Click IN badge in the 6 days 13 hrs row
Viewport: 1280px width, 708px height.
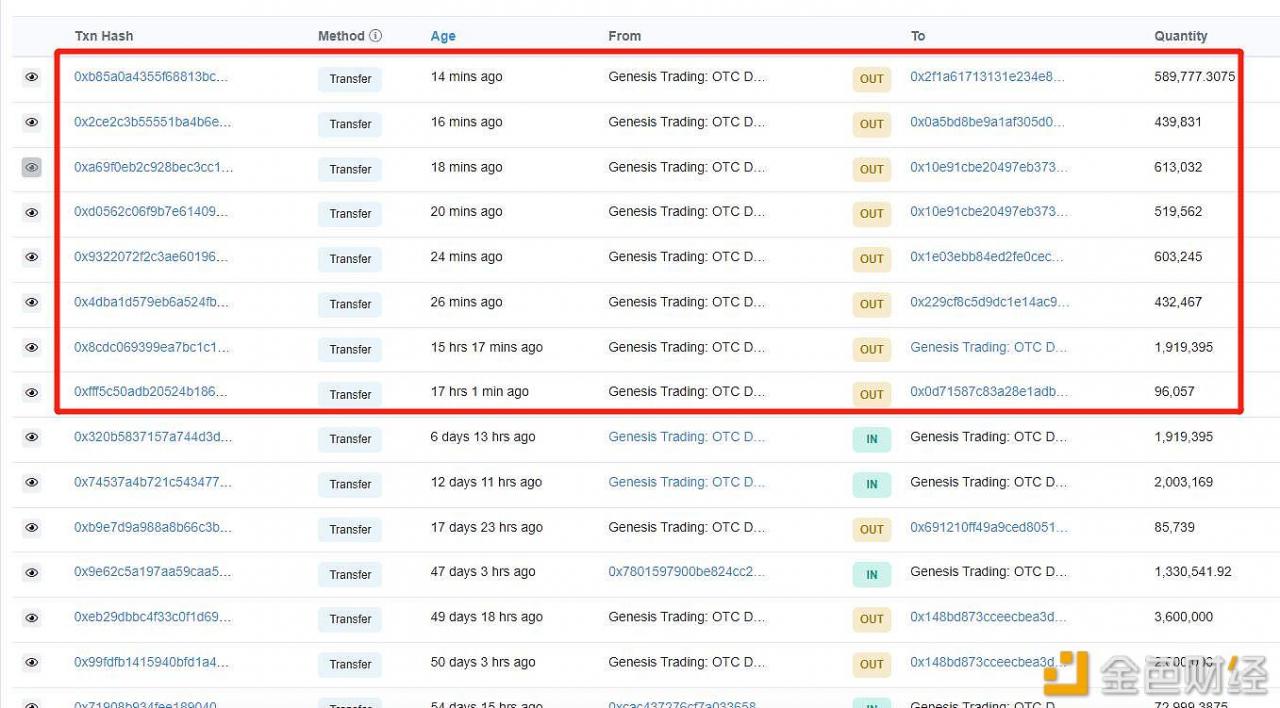tap(871, 439)
